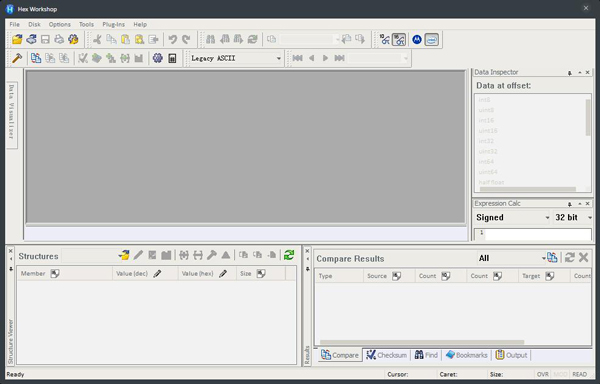Click the Cut scissors icon
The height and width of the screenshot is (384, 600).
97,39
